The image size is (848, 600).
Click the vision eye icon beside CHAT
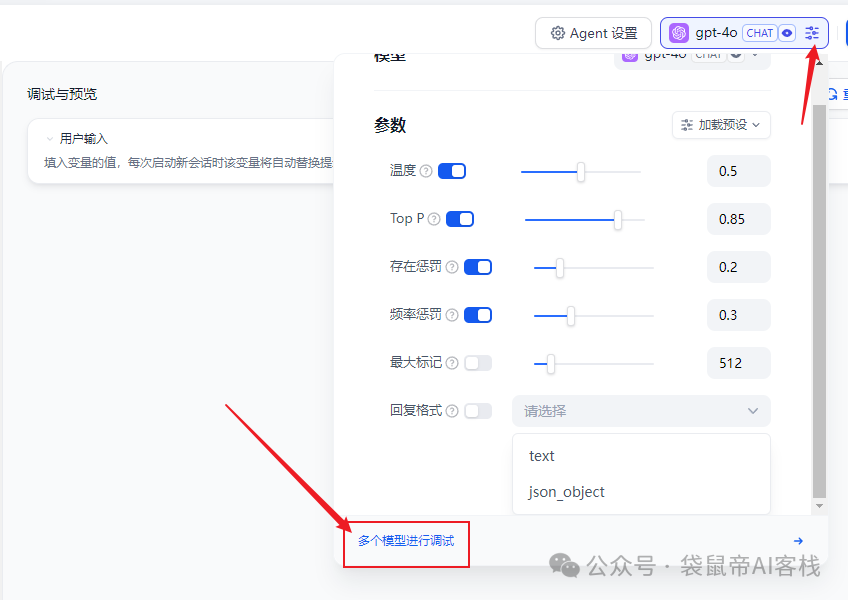pyautogui.click(x=788, y=33)
